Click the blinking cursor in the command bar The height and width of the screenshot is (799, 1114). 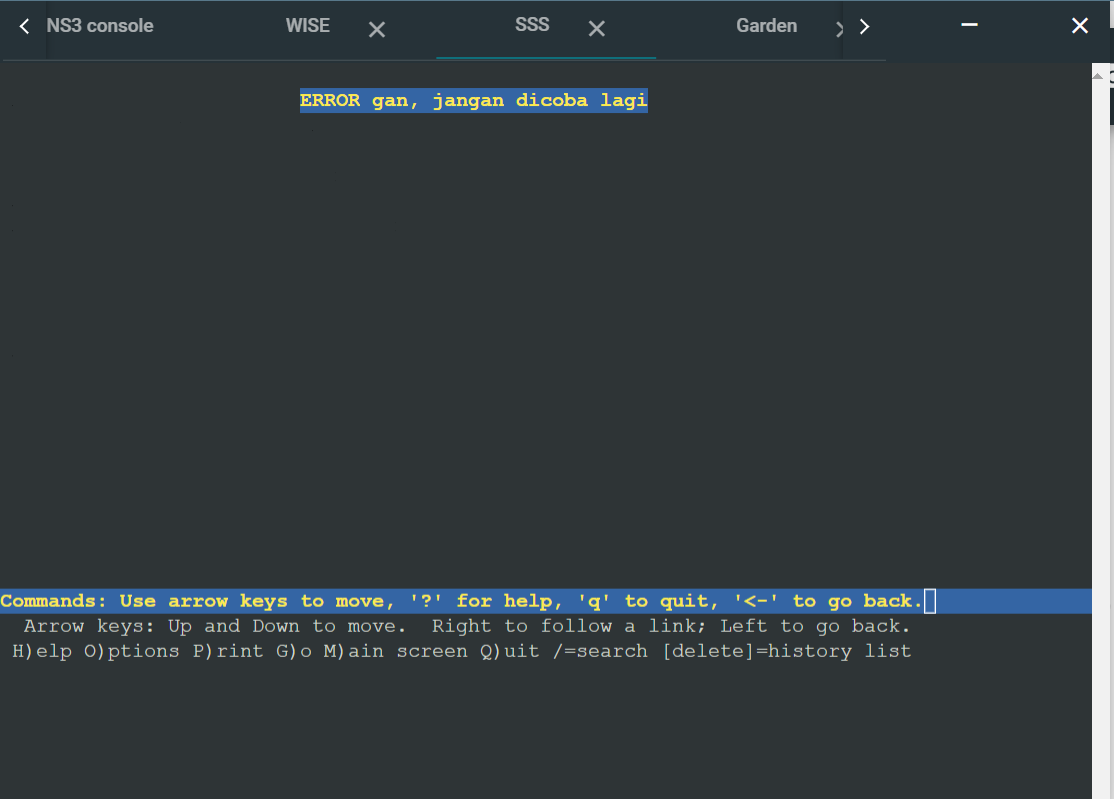pyautogui.click(x=930, y=600)
